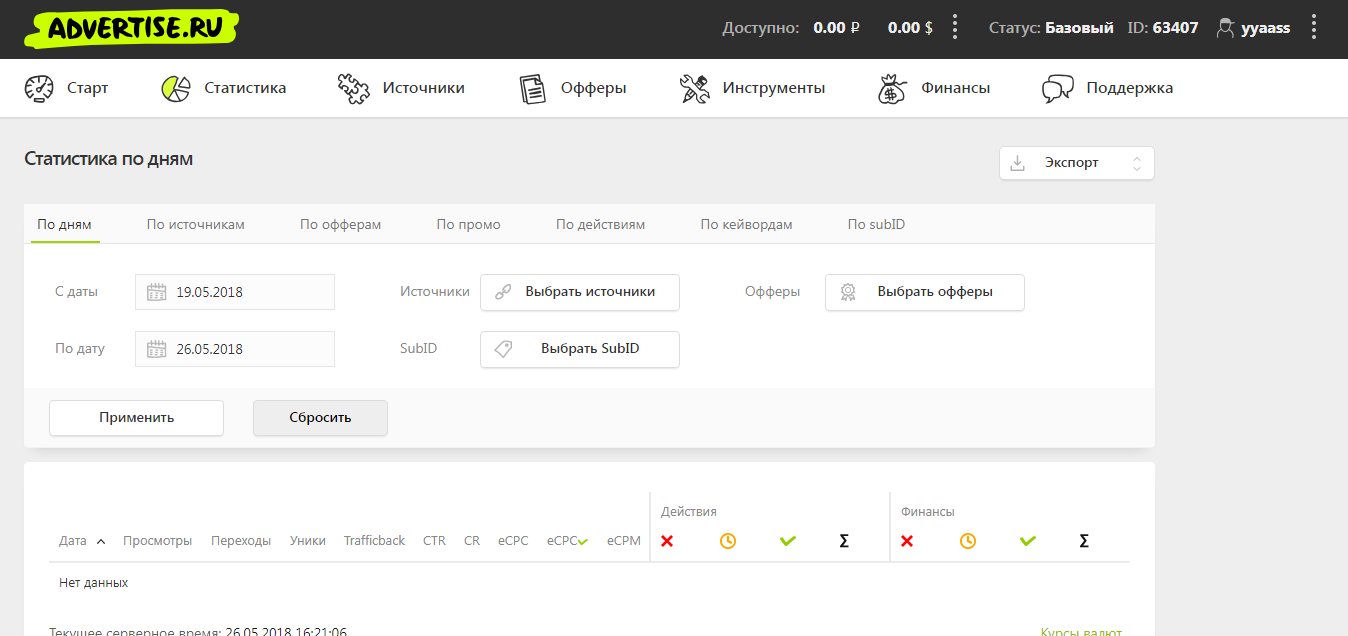Image resolution: width=1348 pixels, height=636 pixels.
Task: Click the sigma total under Действия
Action: click(844, 541)
